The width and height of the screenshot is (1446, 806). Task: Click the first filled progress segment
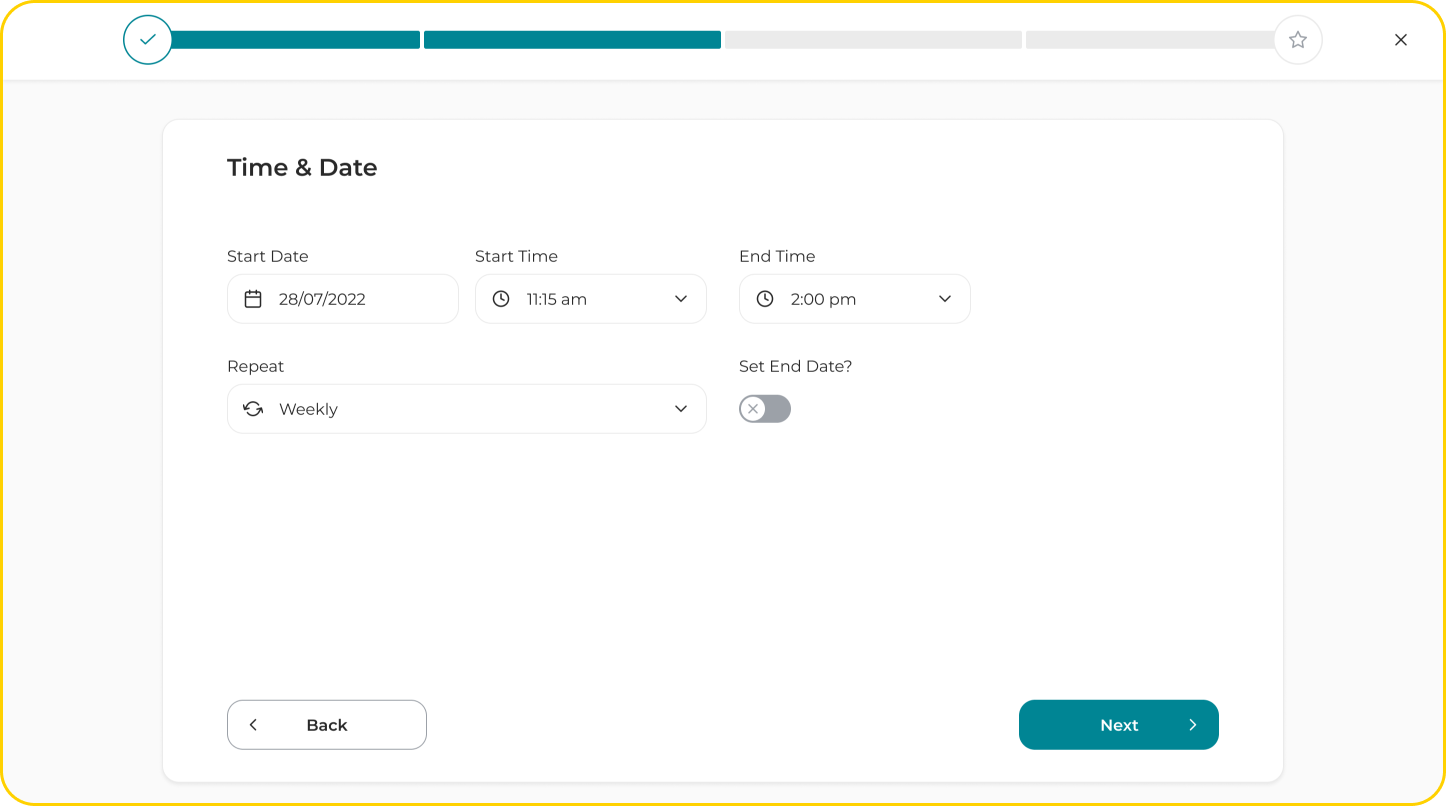click(x=296, y=40)
